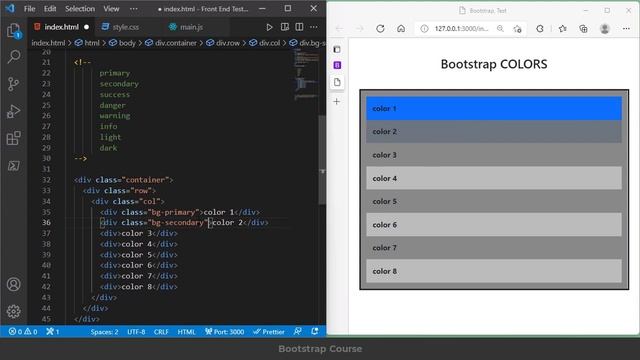The width and height of the screenshot is (640, 360).
Task: Switch to the index.html tab
Action: coord(62,27)
